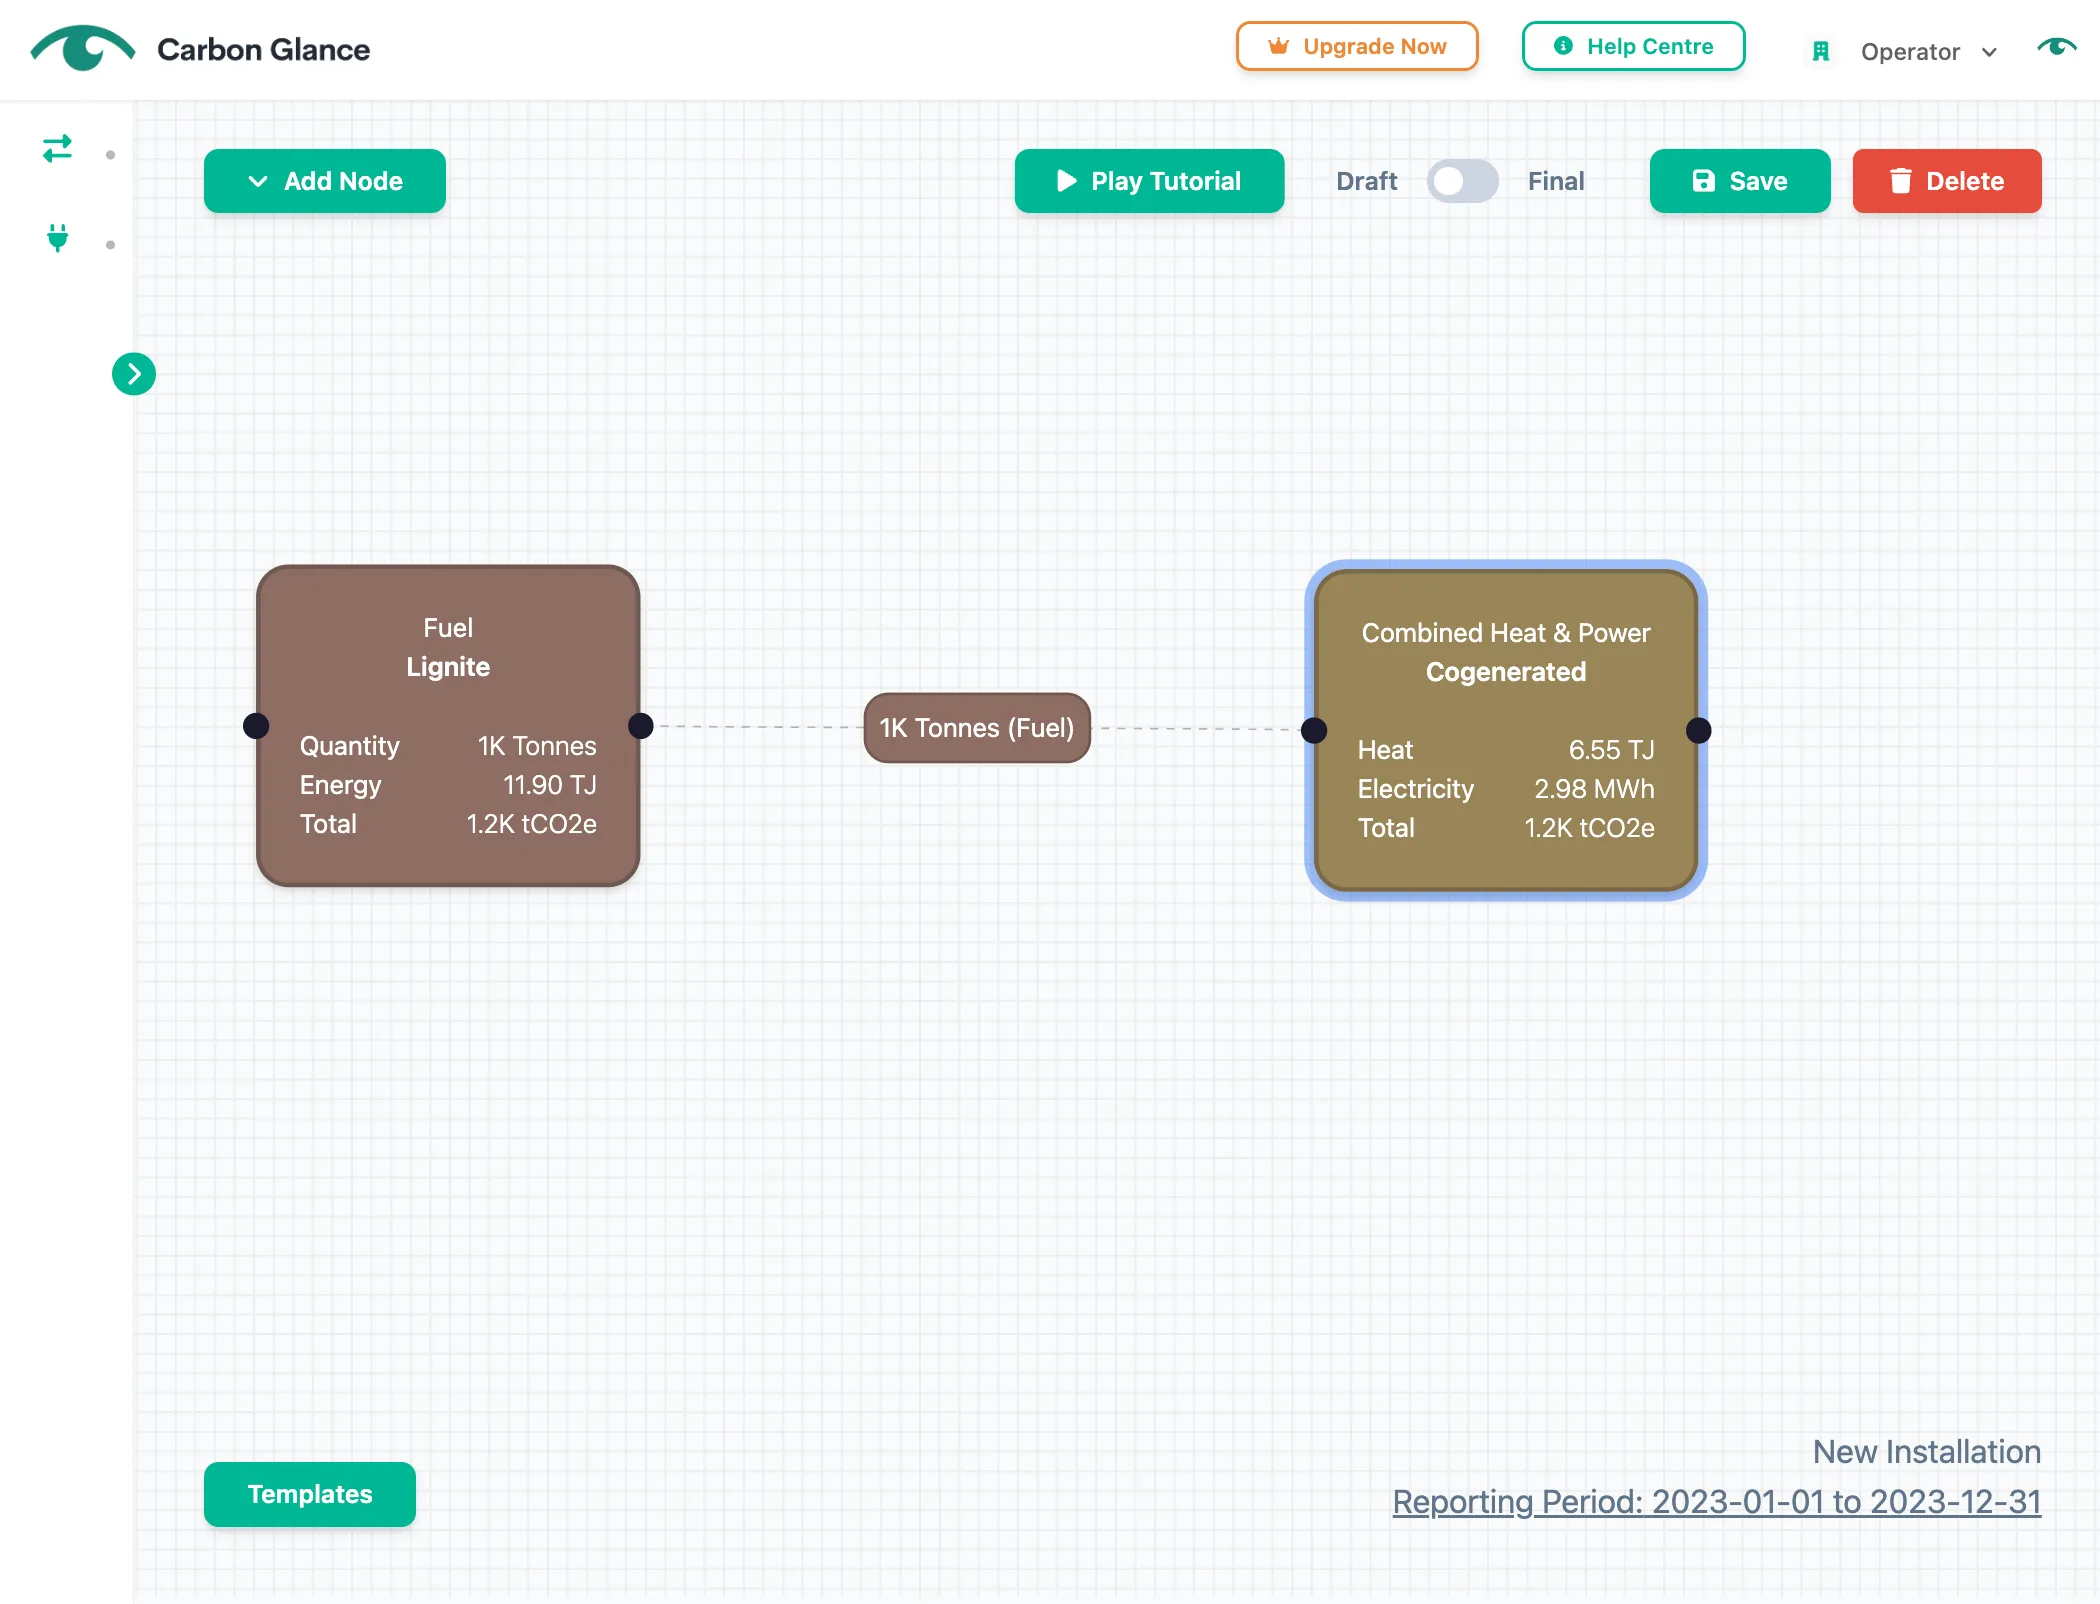Click the Carbon Glance brand name
Image resolution: width=2100 pixels, height=1604 pixels.
pos(263,49)
